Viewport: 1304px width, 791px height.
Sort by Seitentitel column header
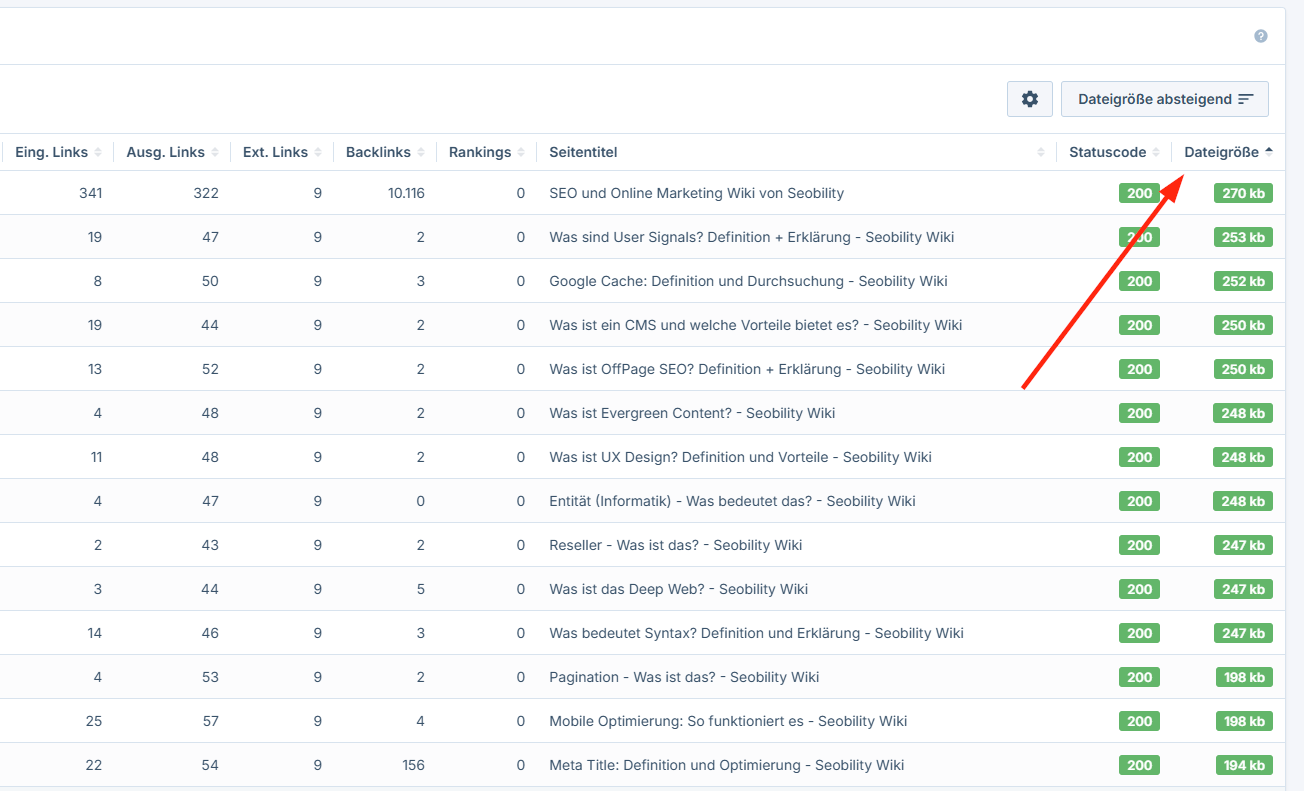point(583,152)
